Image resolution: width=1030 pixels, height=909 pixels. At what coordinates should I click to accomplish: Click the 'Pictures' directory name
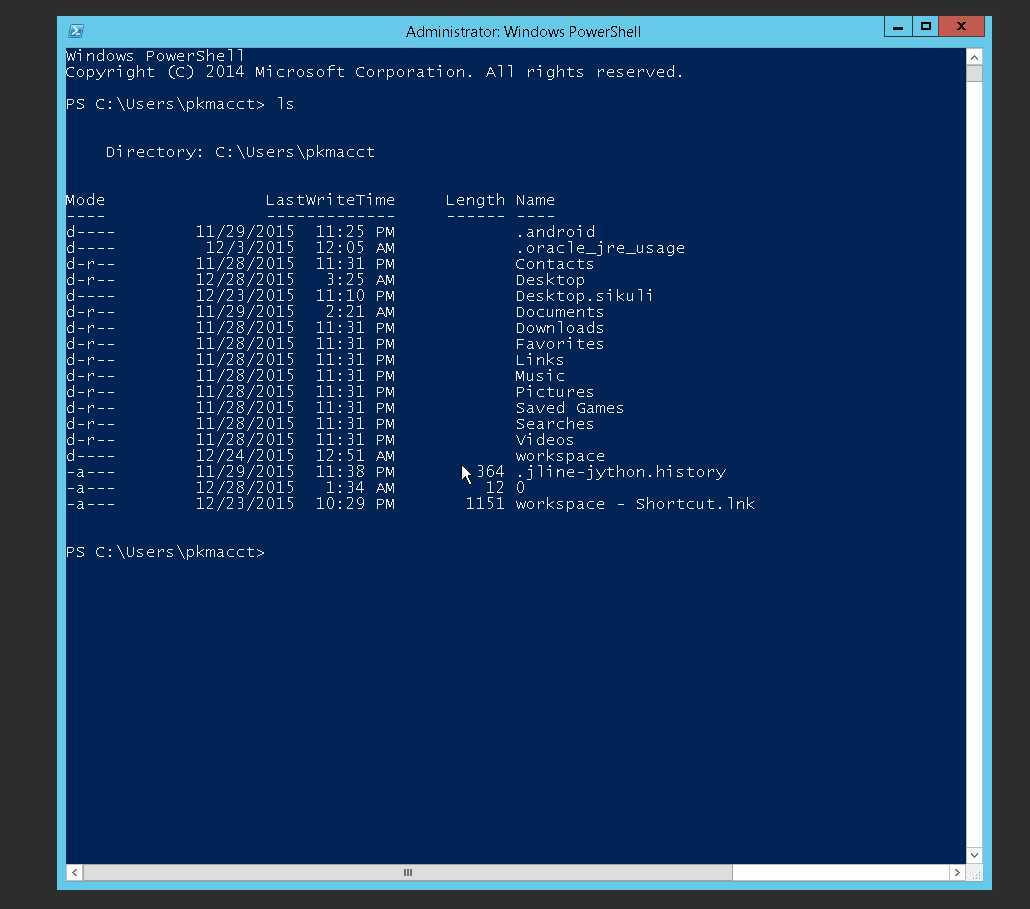(x=554, y=392)
